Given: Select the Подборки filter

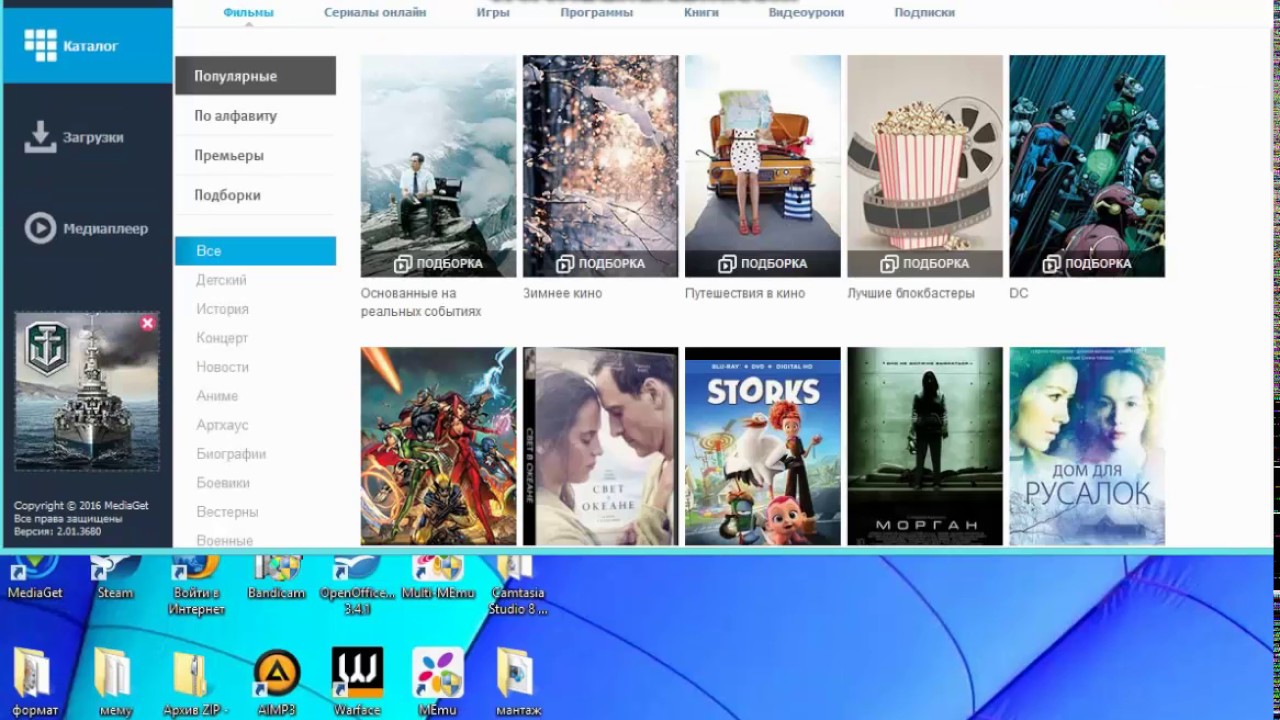Looking at the screenshot, I should tap(255, 195).
